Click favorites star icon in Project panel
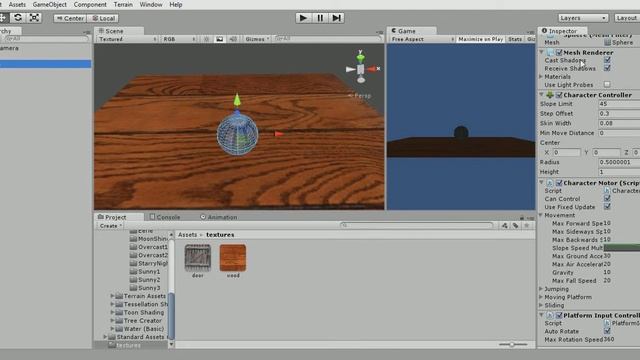Image resolution: width=640 pixels, height=360 pixels. click(527, 225)
